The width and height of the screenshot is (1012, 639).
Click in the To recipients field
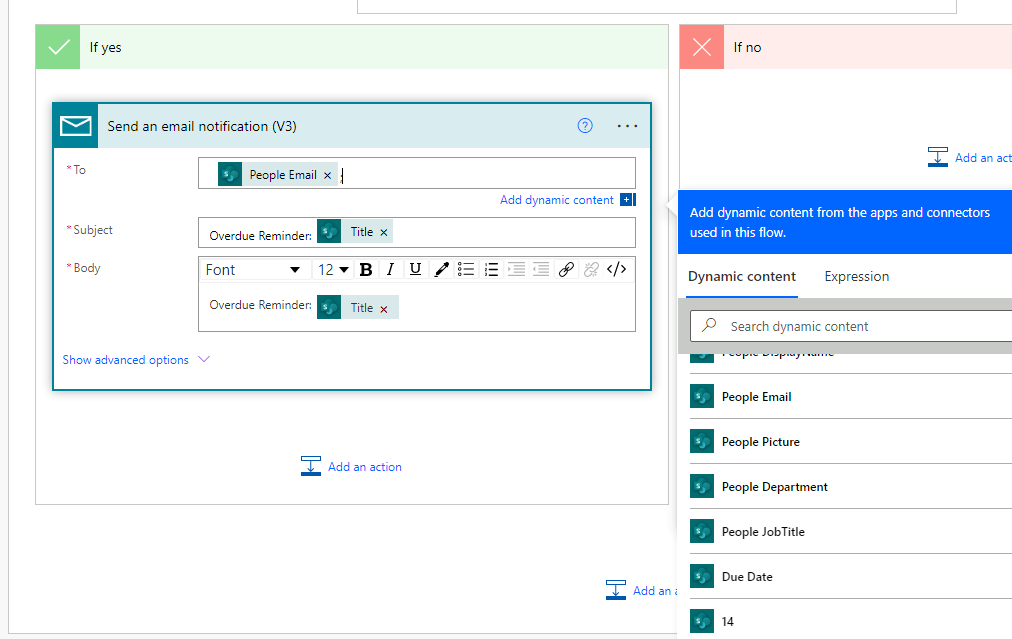click(x=417, y=173)
